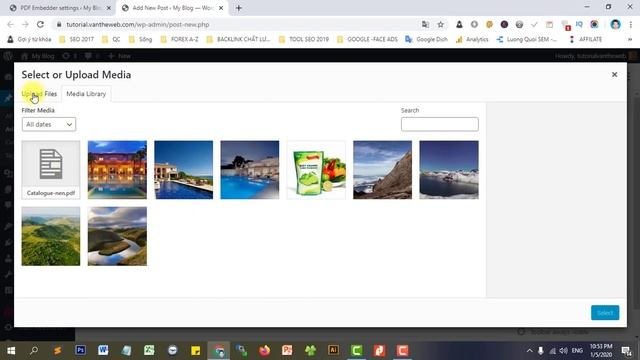This screenshot has height=360, width=640.
Task: Open PowerPoint from the taskbar
Action: click(x=287, y=350)
